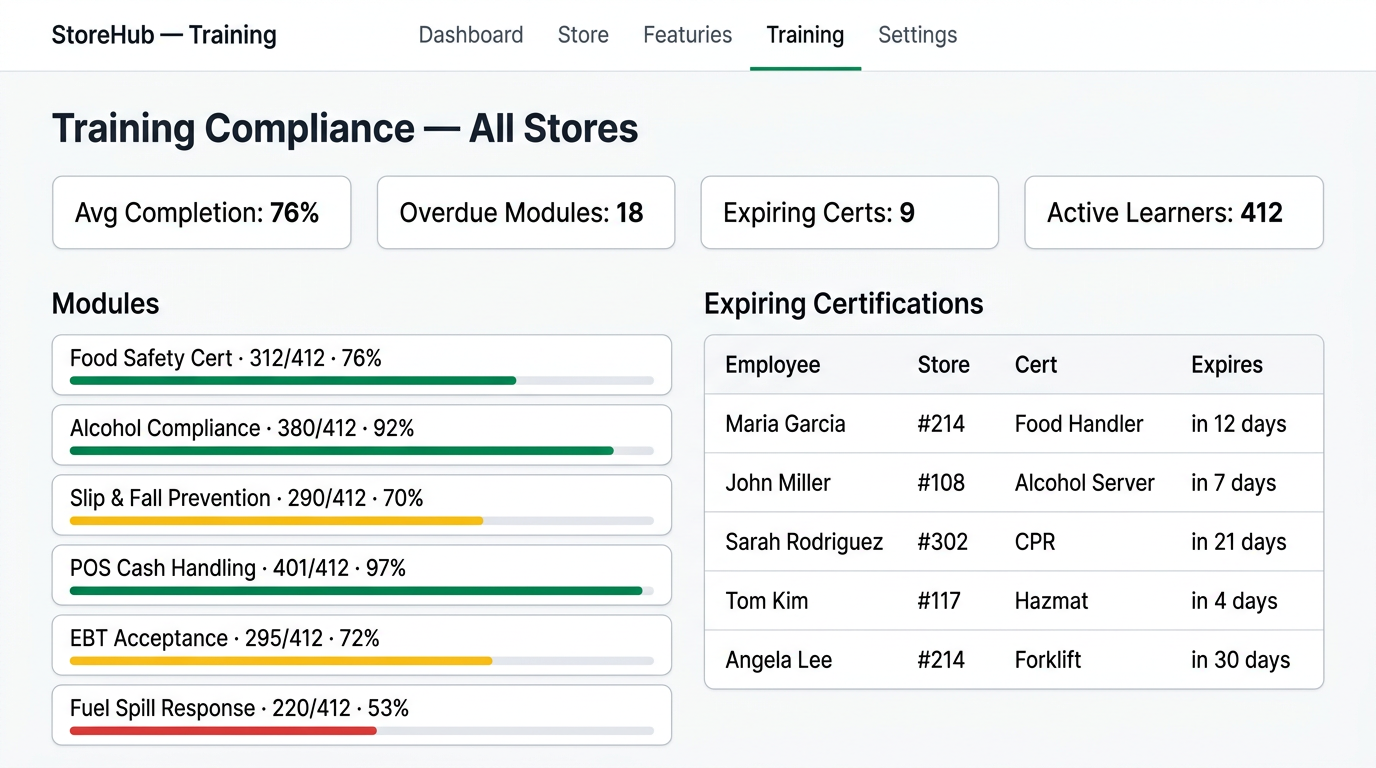Click the Training Compliance — All Stores title
The height and width of the screenshot is (768, 1376).
click(345, 129)
